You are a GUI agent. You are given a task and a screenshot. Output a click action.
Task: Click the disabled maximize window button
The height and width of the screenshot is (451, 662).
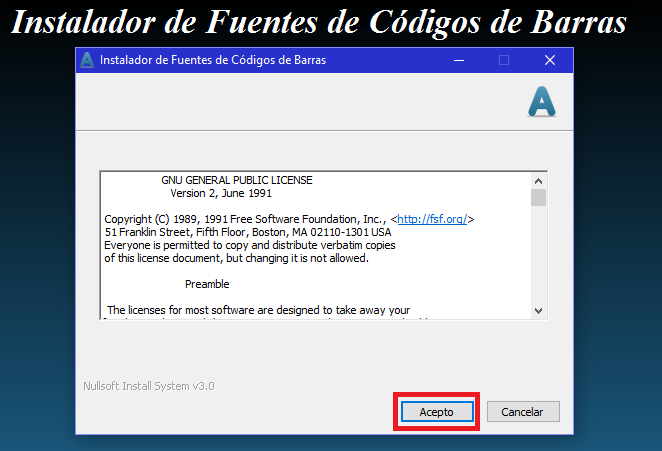pyautogui.click(x=504, y=60)
